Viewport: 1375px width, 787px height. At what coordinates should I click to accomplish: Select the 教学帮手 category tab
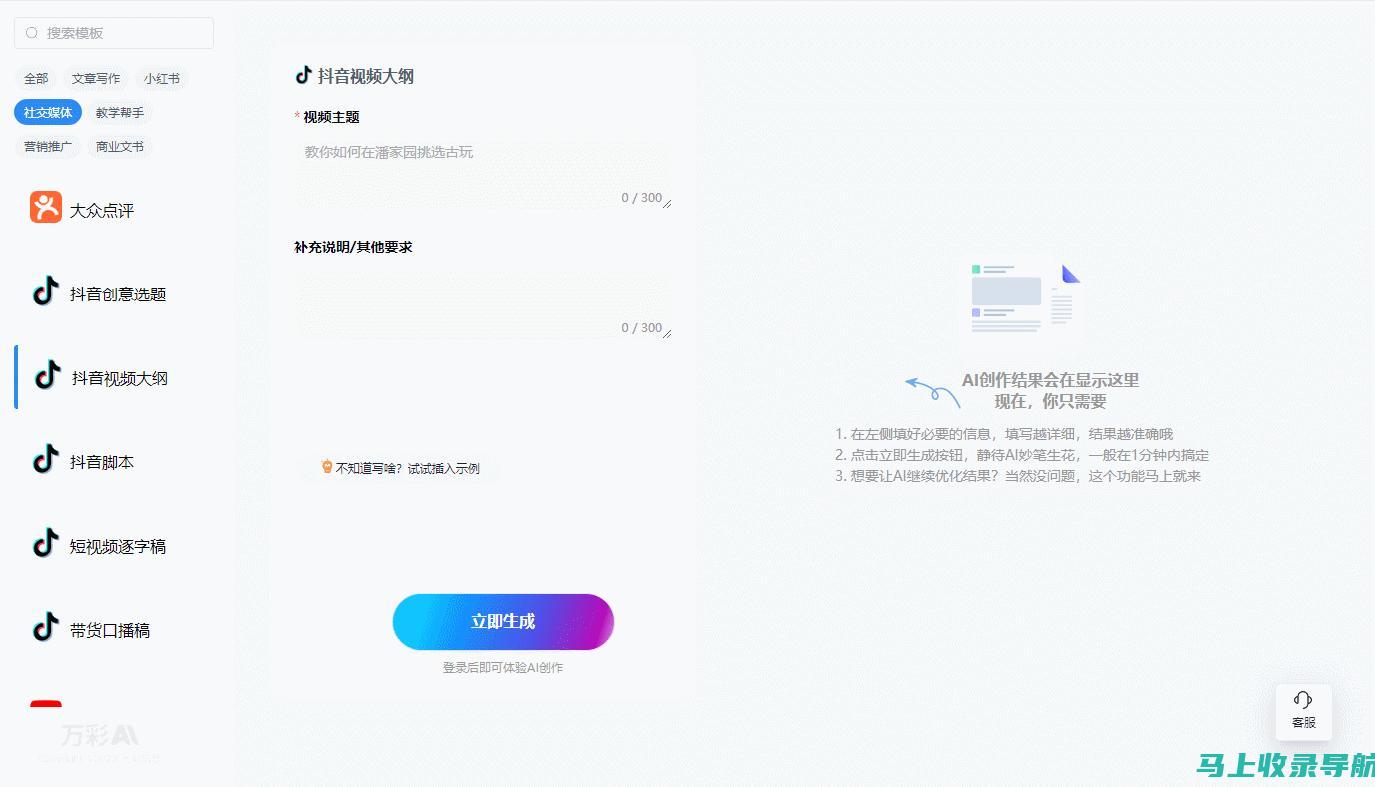(120, 112)
